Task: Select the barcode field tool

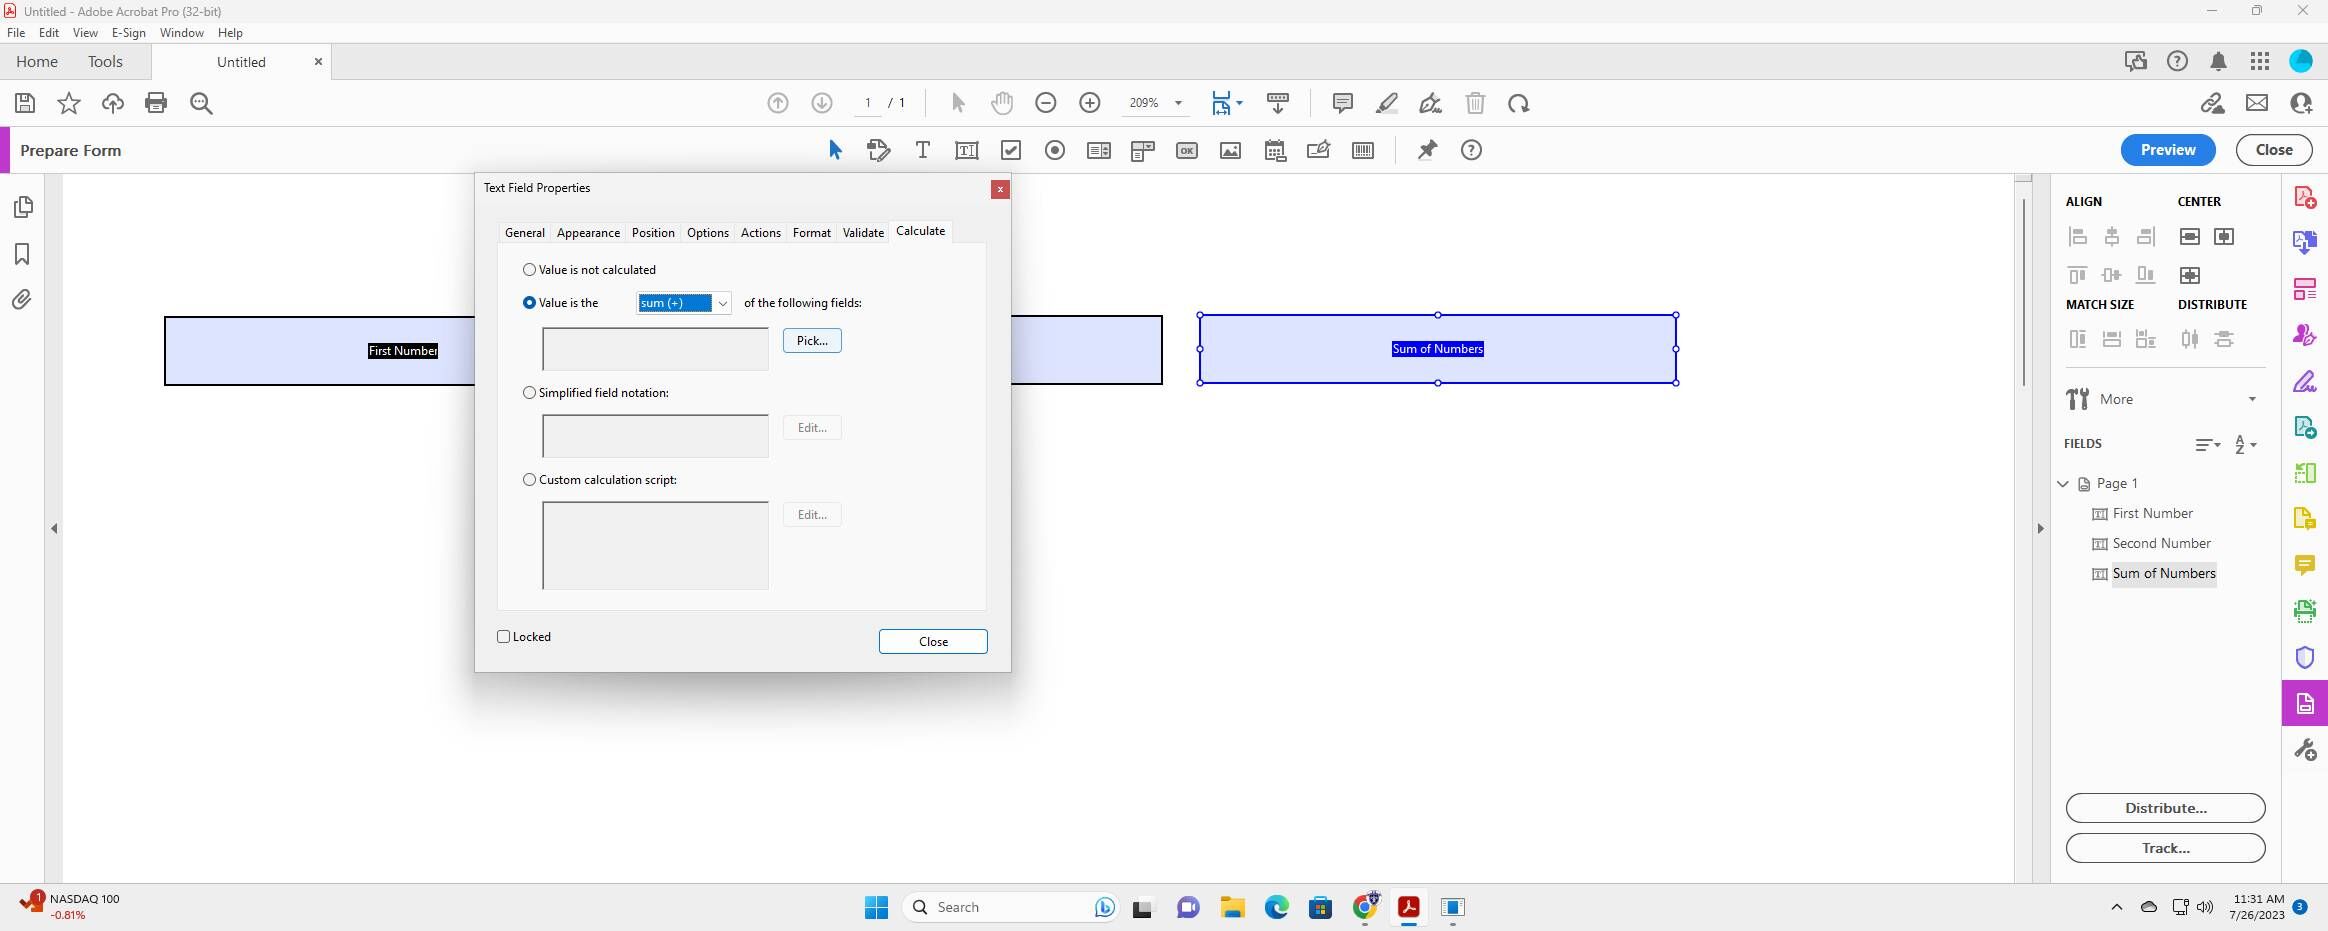Action: coord(1362,150)
